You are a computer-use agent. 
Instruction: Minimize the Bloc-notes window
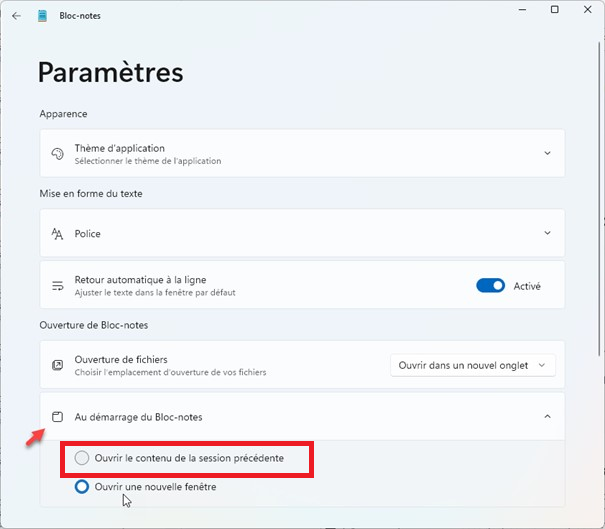[522, 10]
